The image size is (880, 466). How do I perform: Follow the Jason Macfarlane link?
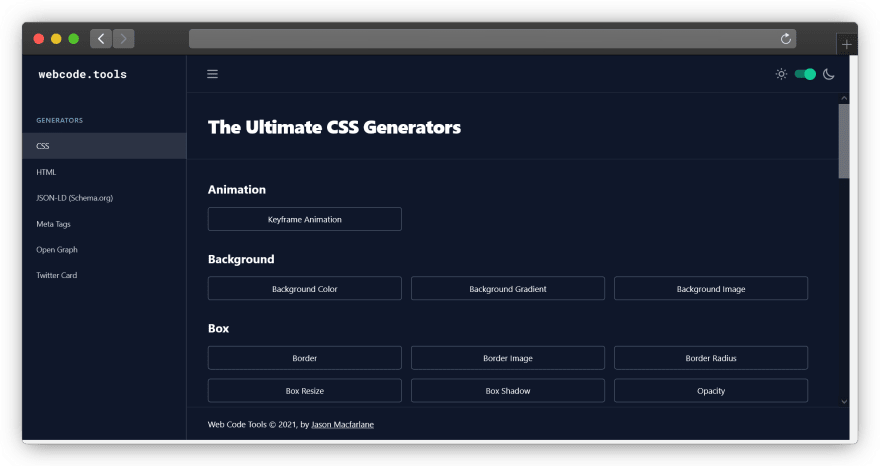pyautogui.click(x=342, y=424)
